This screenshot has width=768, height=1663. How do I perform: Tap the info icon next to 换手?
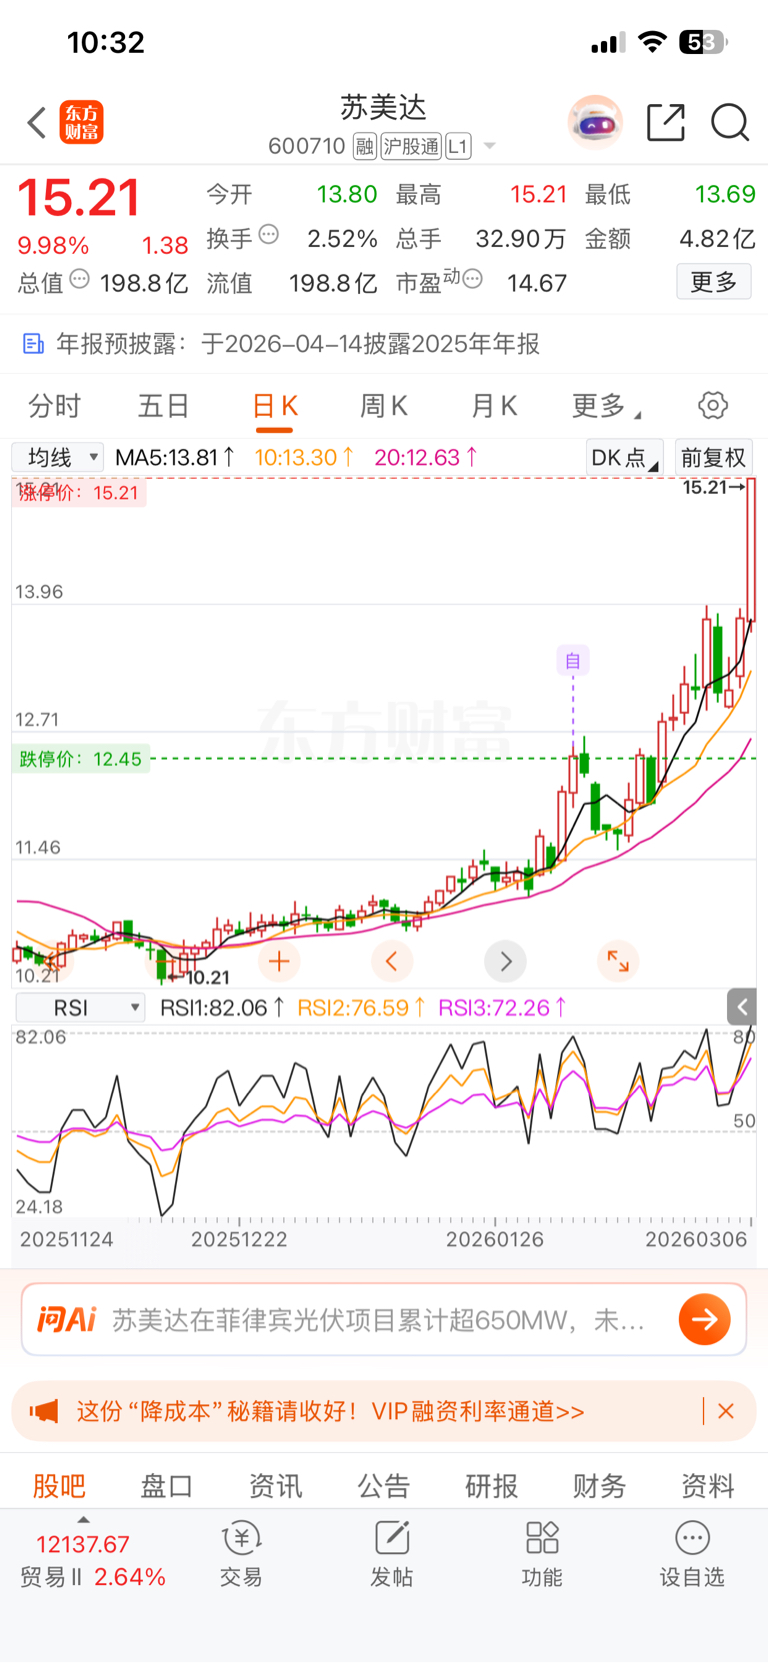click(269, 235)
